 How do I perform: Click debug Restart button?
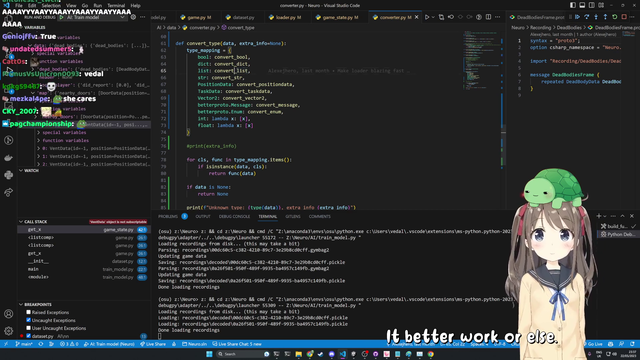click(x=615, y=17)
